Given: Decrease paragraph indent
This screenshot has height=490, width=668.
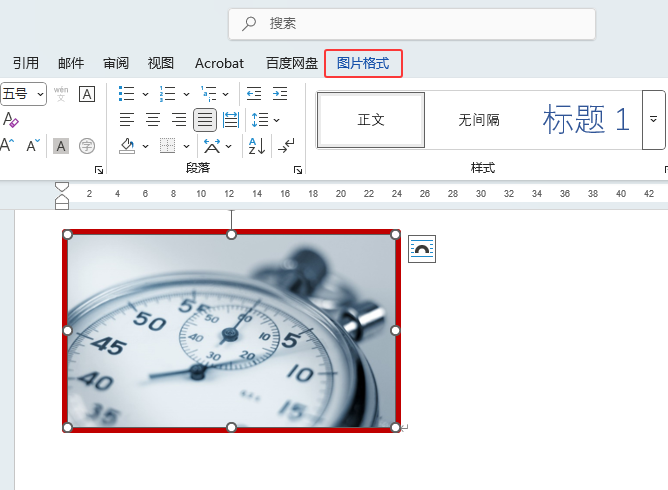Looking at the screenshot, I should pos(254,94).
